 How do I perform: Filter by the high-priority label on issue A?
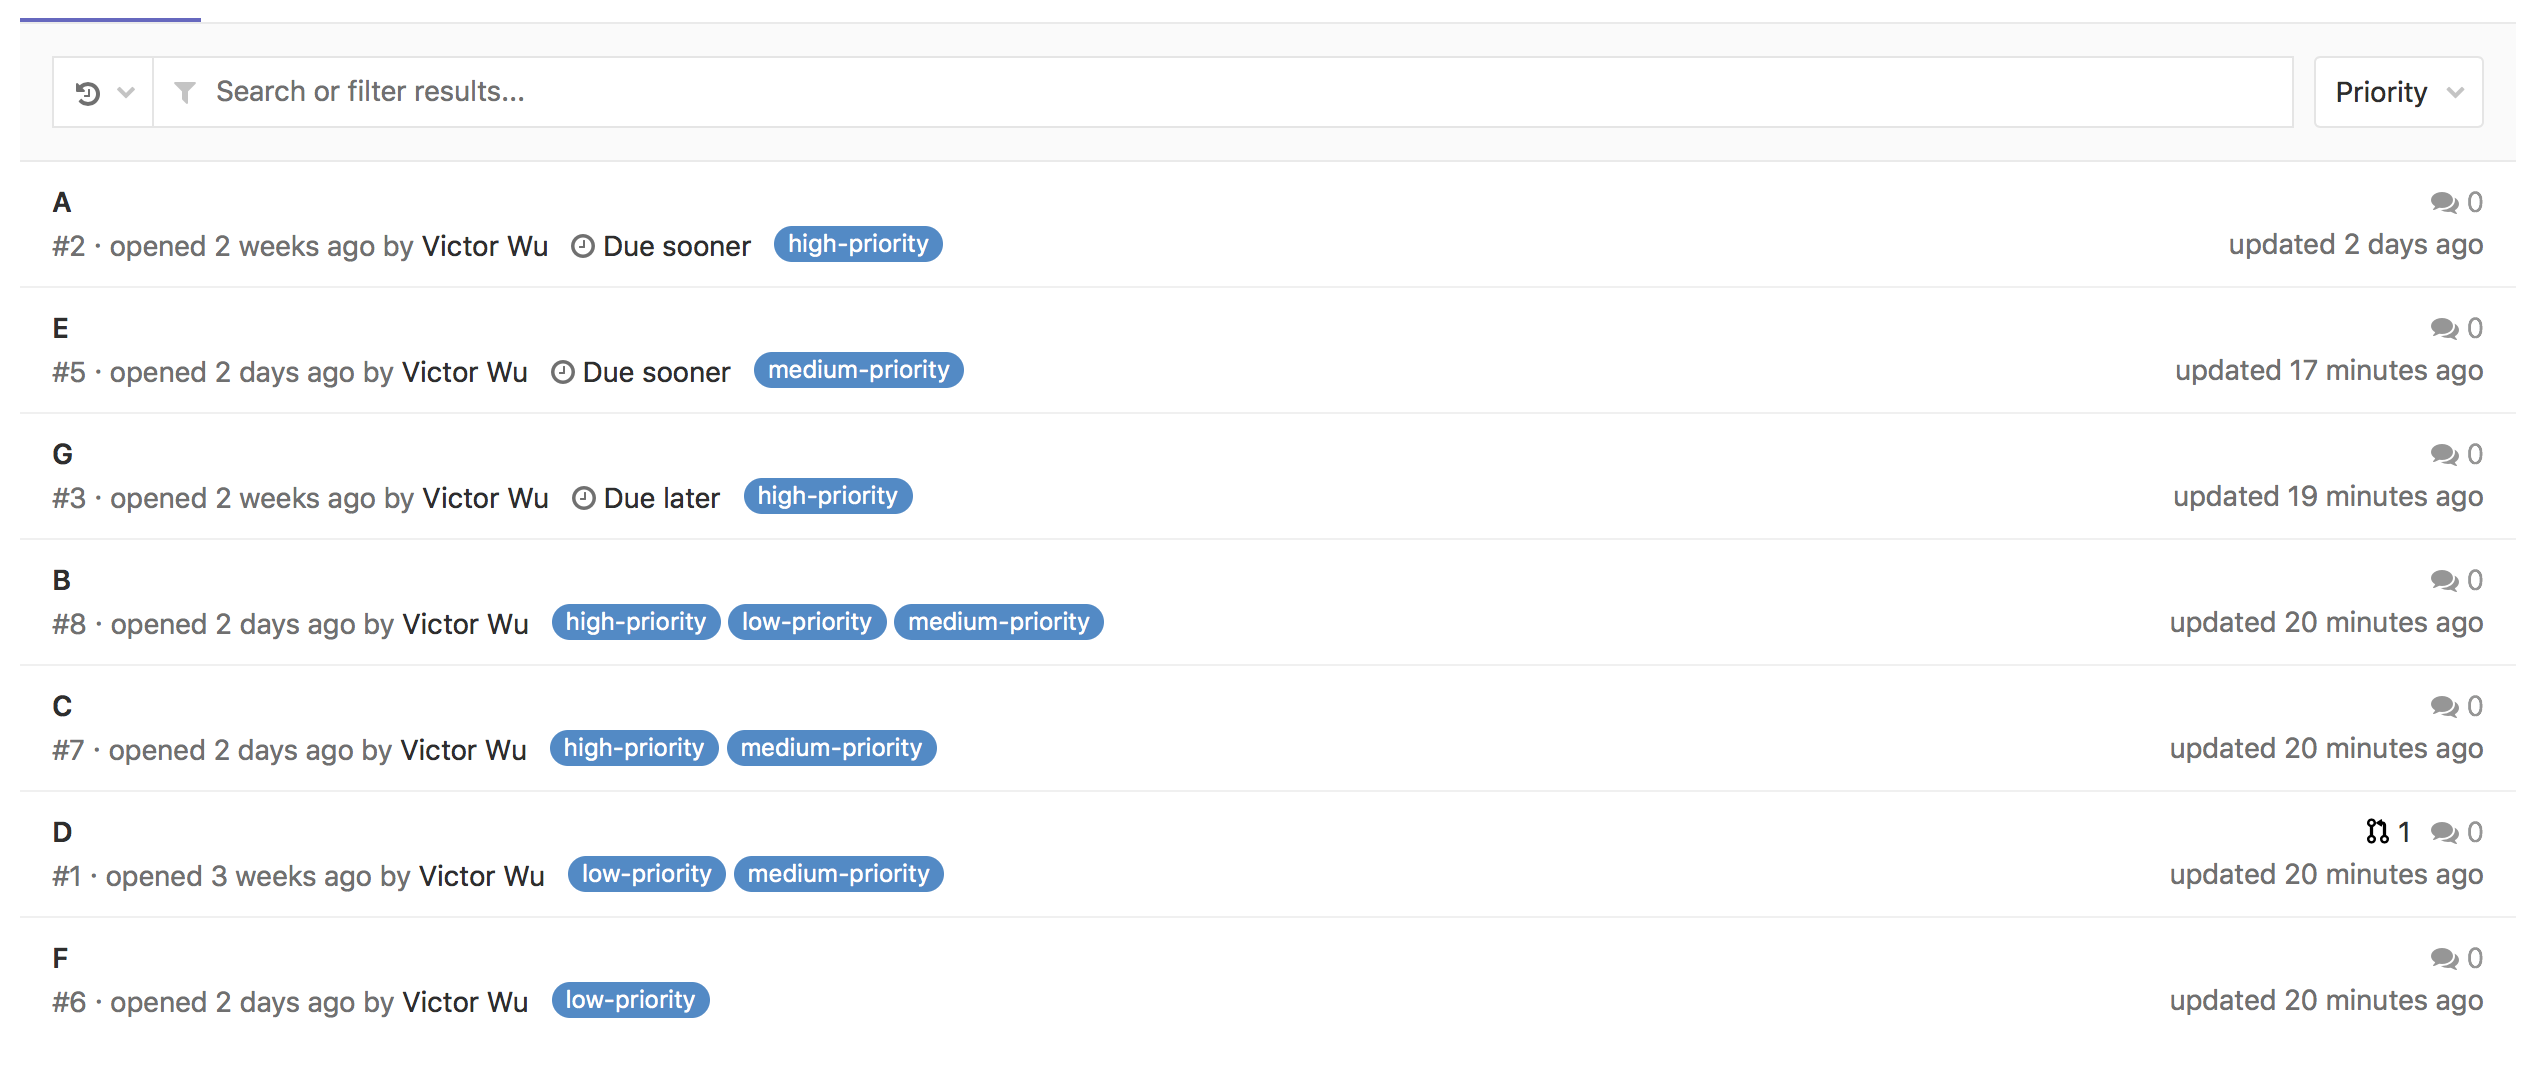coord(857,244)
